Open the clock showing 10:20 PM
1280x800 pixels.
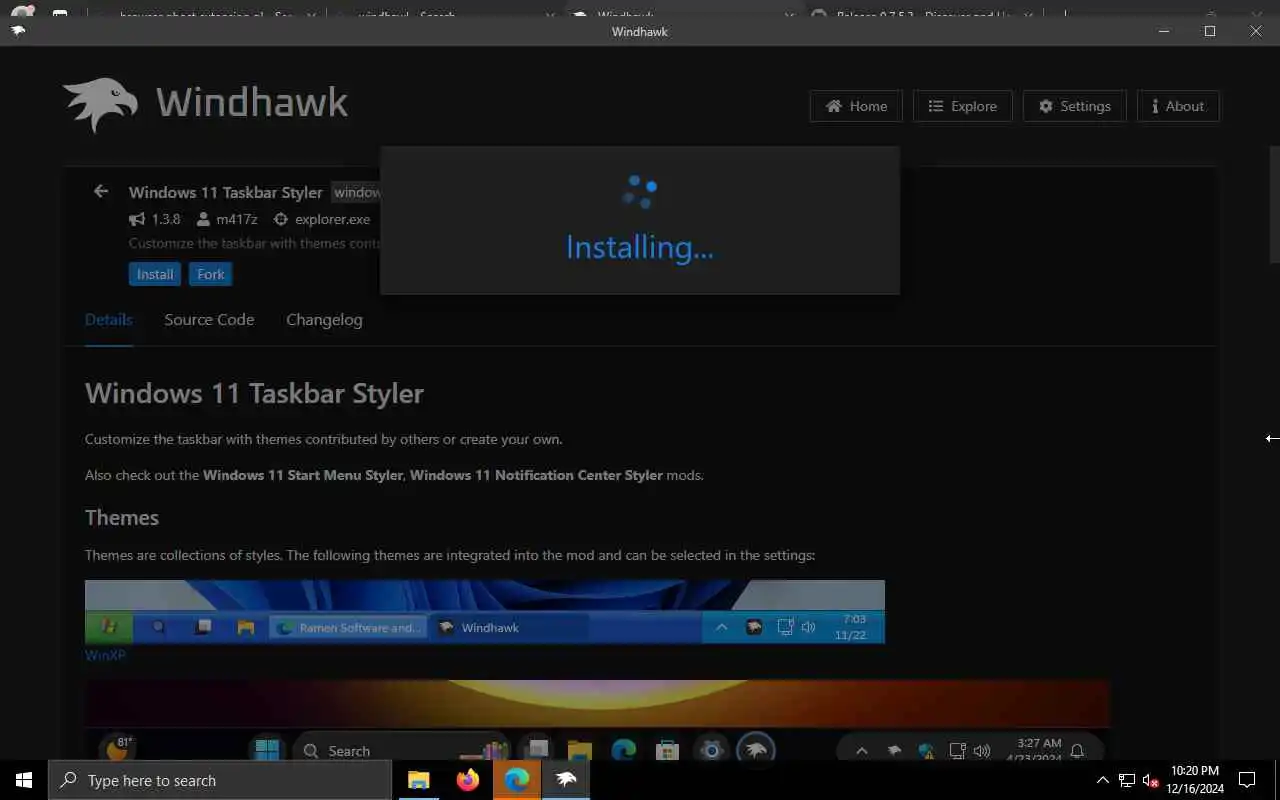tap(1195, 780)
